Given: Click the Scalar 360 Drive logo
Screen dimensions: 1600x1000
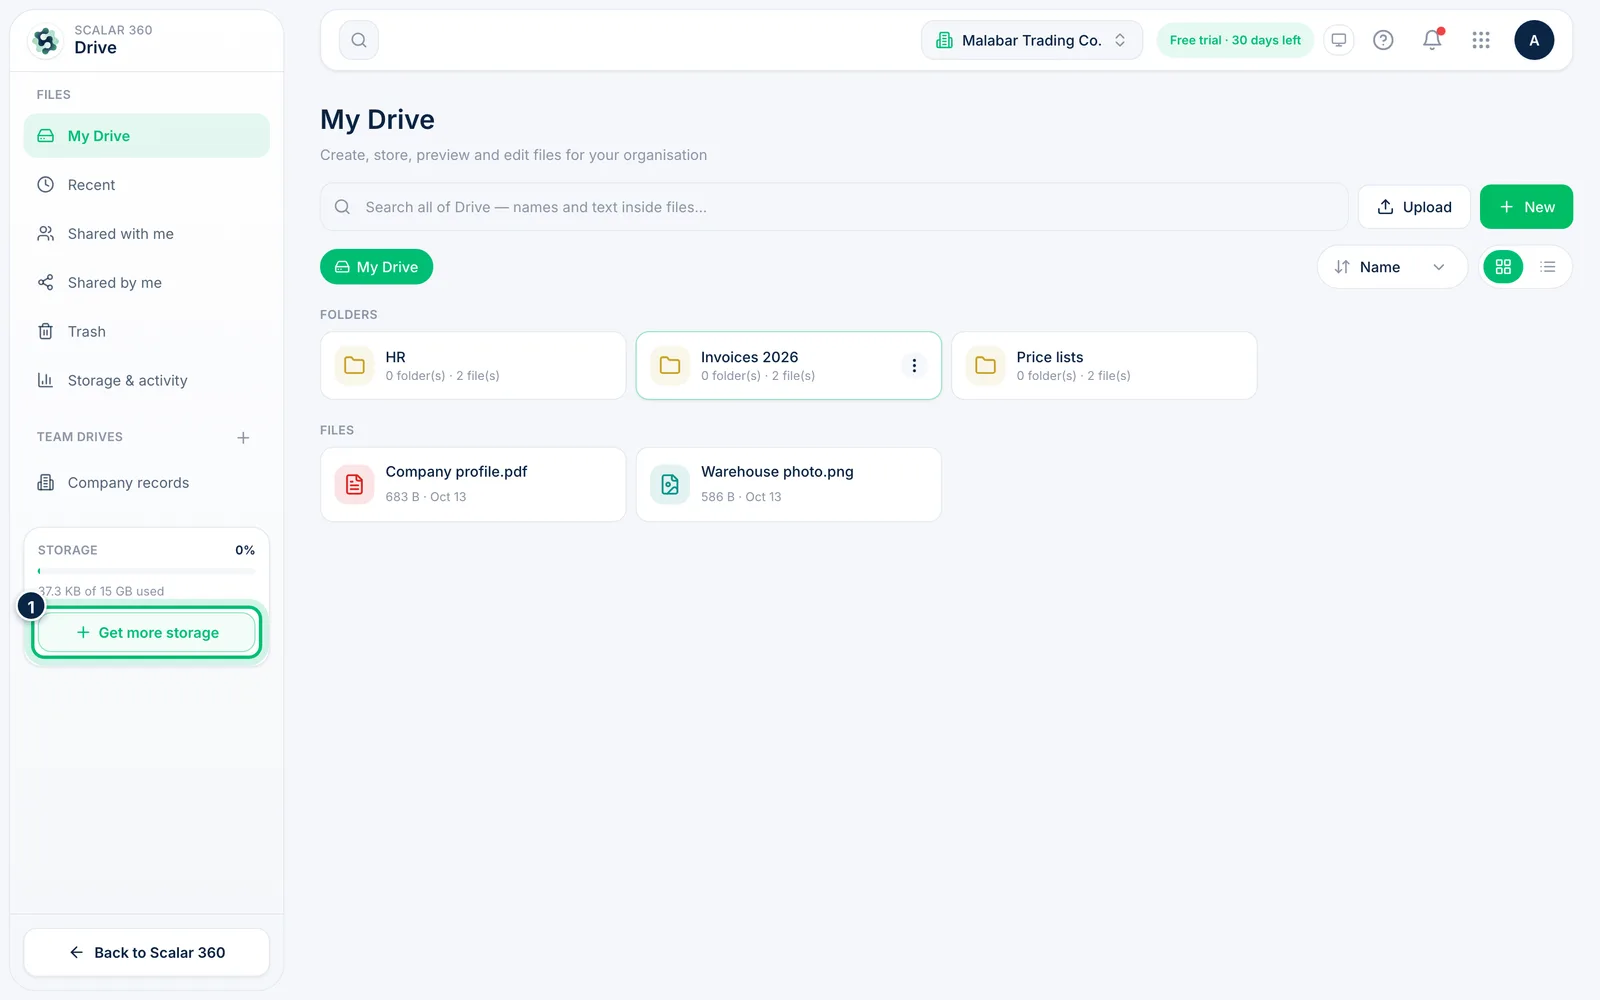Looking at the screenshot, I should pyautogui.click(x=45, y=40).
